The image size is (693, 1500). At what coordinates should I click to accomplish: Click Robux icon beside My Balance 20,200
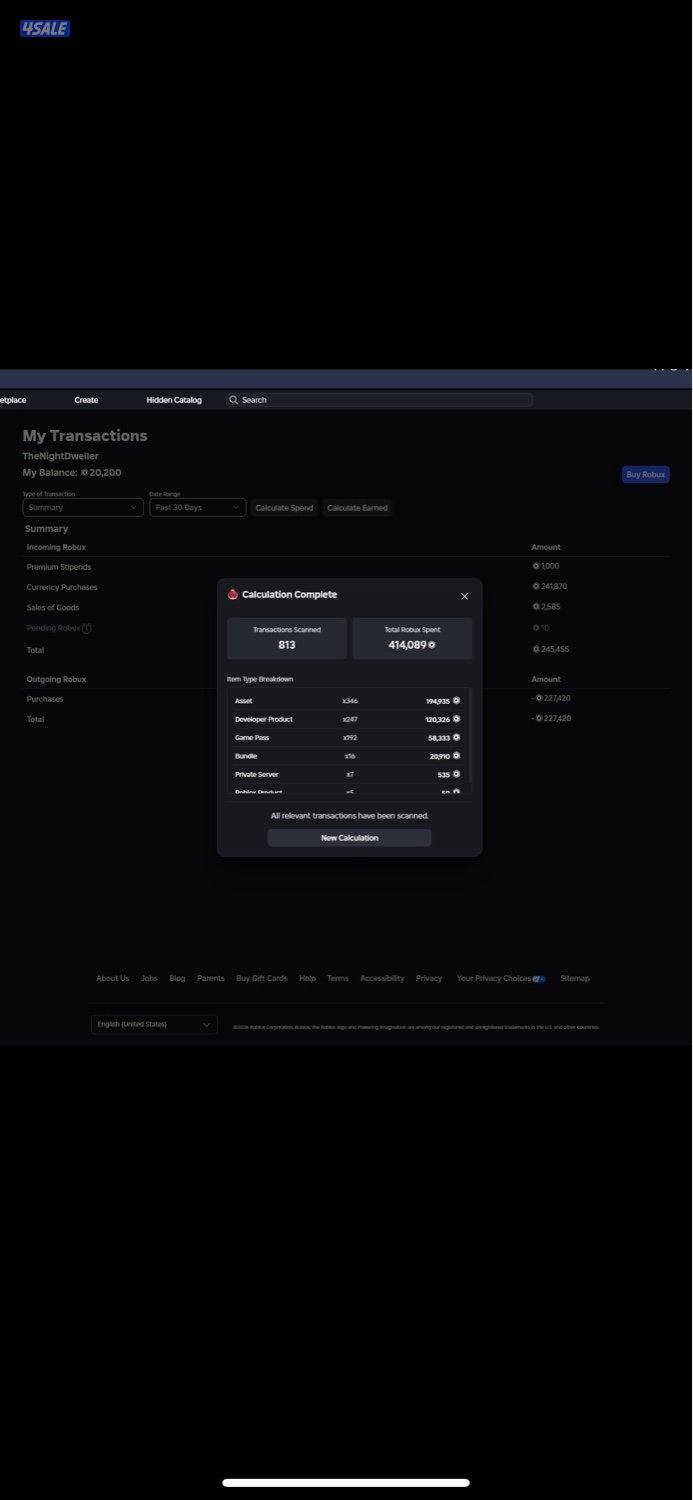coord(85,472)
